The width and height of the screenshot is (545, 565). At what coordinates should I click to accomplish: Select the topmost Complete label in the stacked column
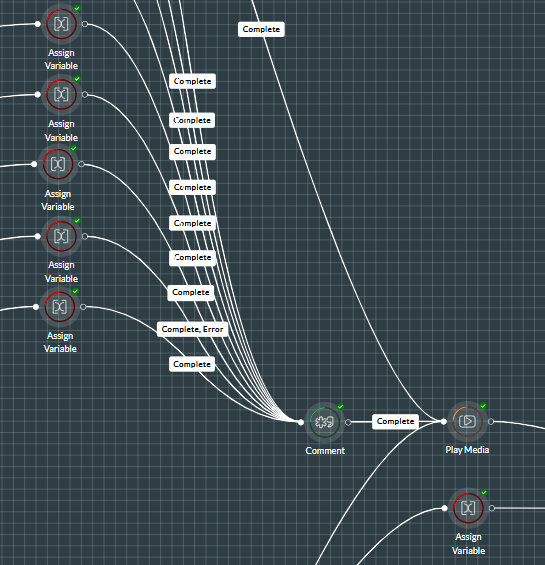(x=192, y=81)
